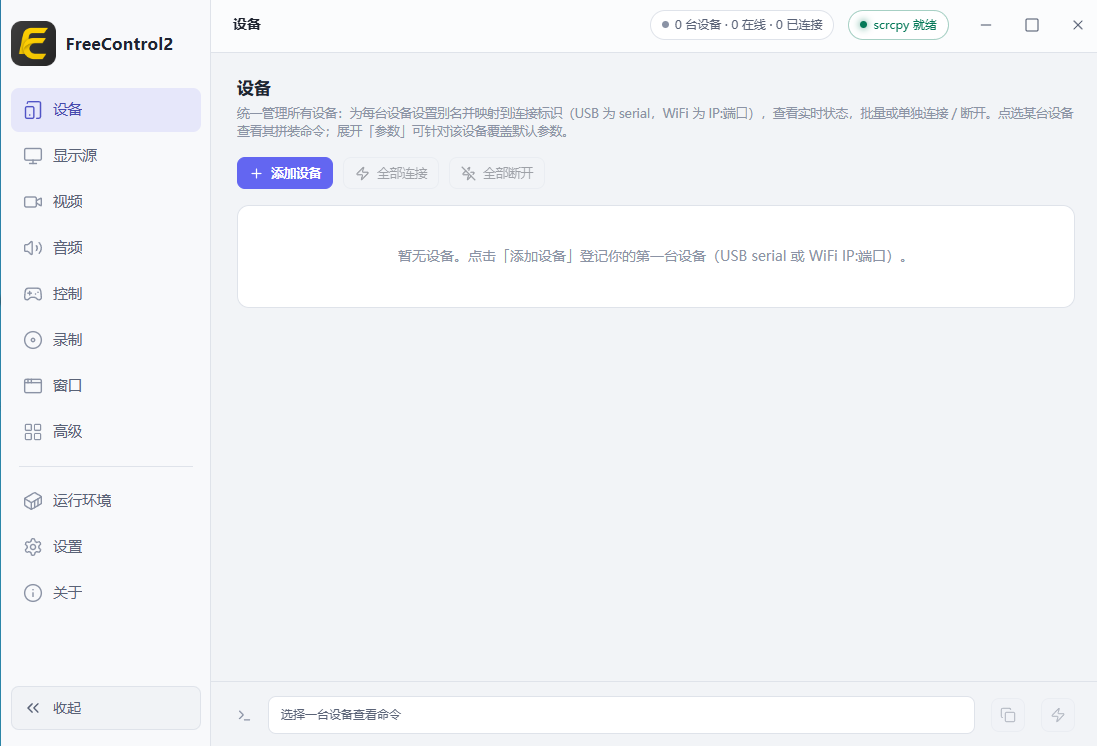Open the 视频 settings page
This screenshot has width=1097, height=746.
tap(106, 202)
